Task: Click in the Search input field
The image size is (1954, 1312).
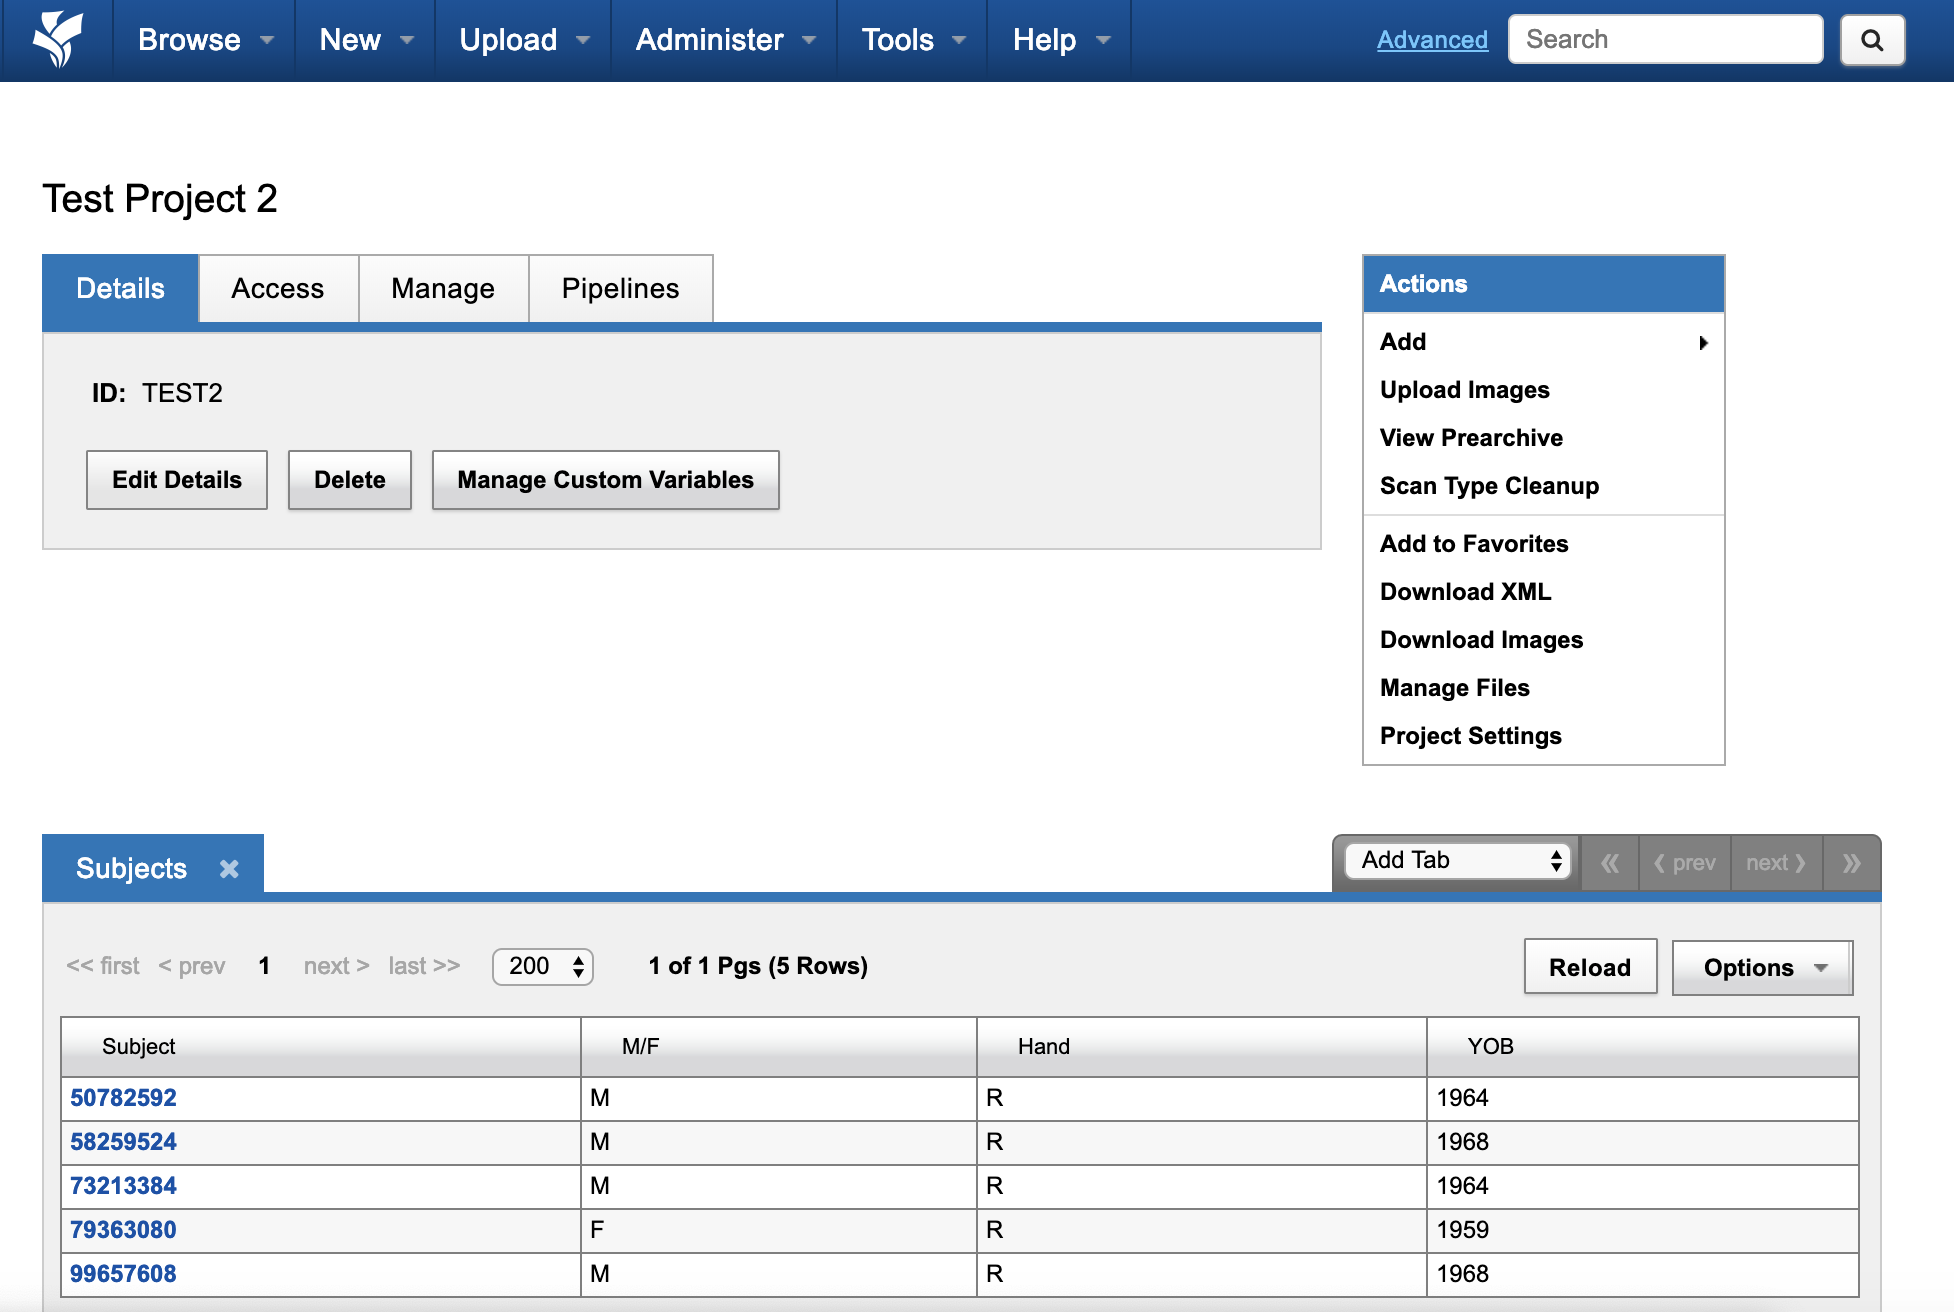Action: tap(1665, 40)
